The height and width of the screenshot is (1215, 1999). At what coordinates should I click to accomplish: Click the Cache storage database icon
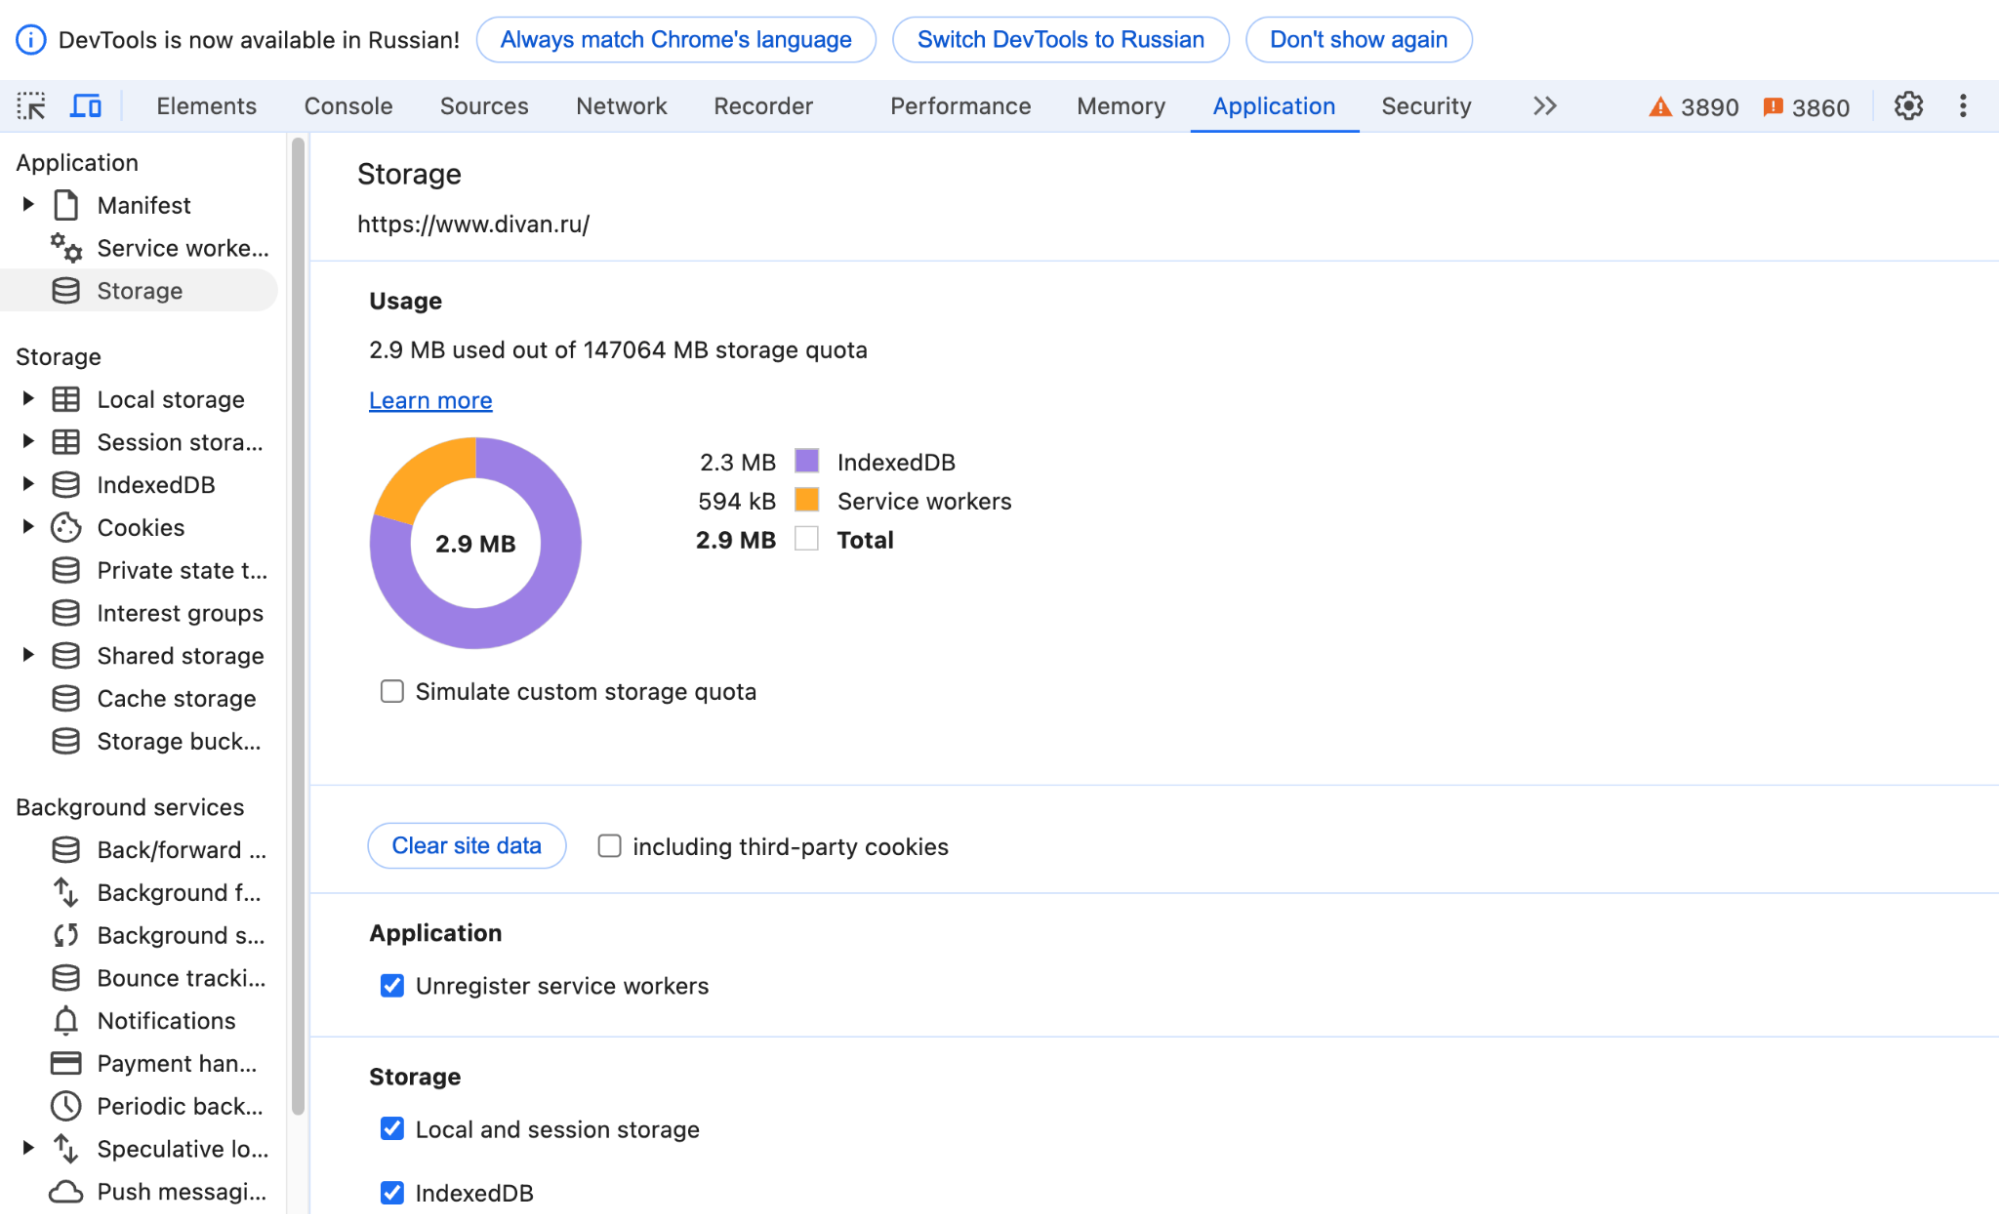[66, 699]
